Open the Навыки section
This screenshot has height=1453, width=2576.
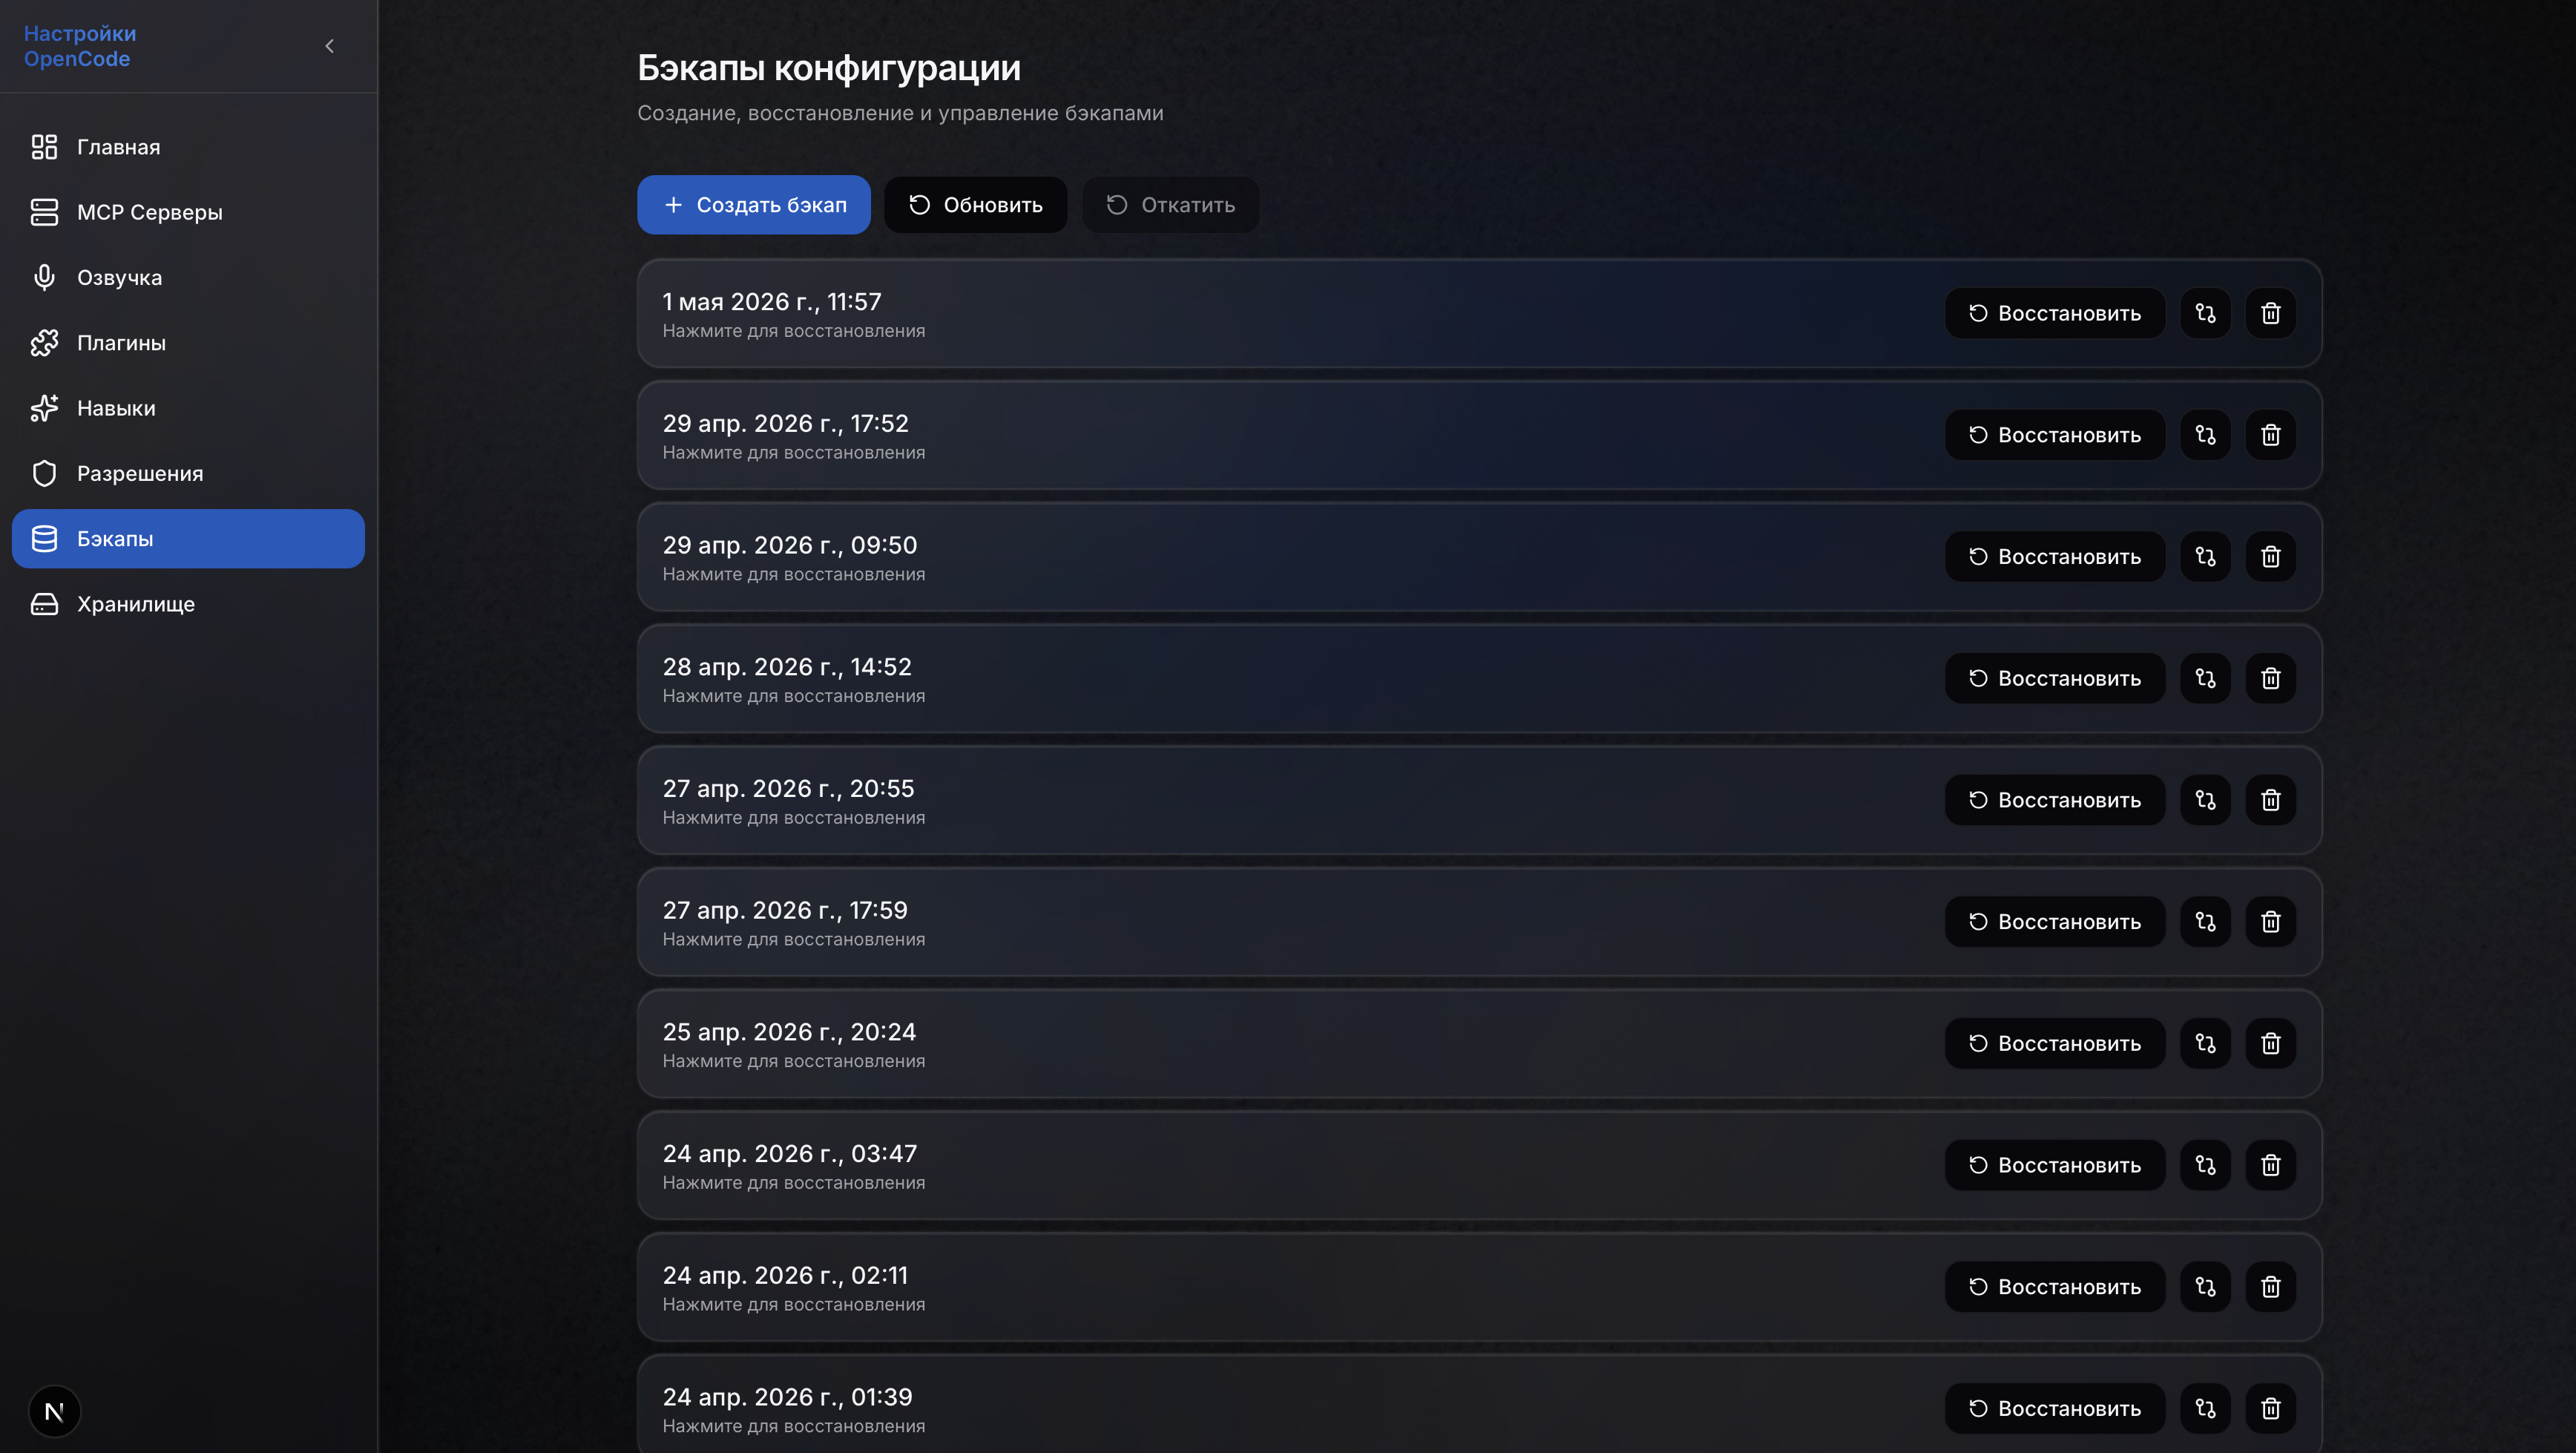(x=188, y=408)
